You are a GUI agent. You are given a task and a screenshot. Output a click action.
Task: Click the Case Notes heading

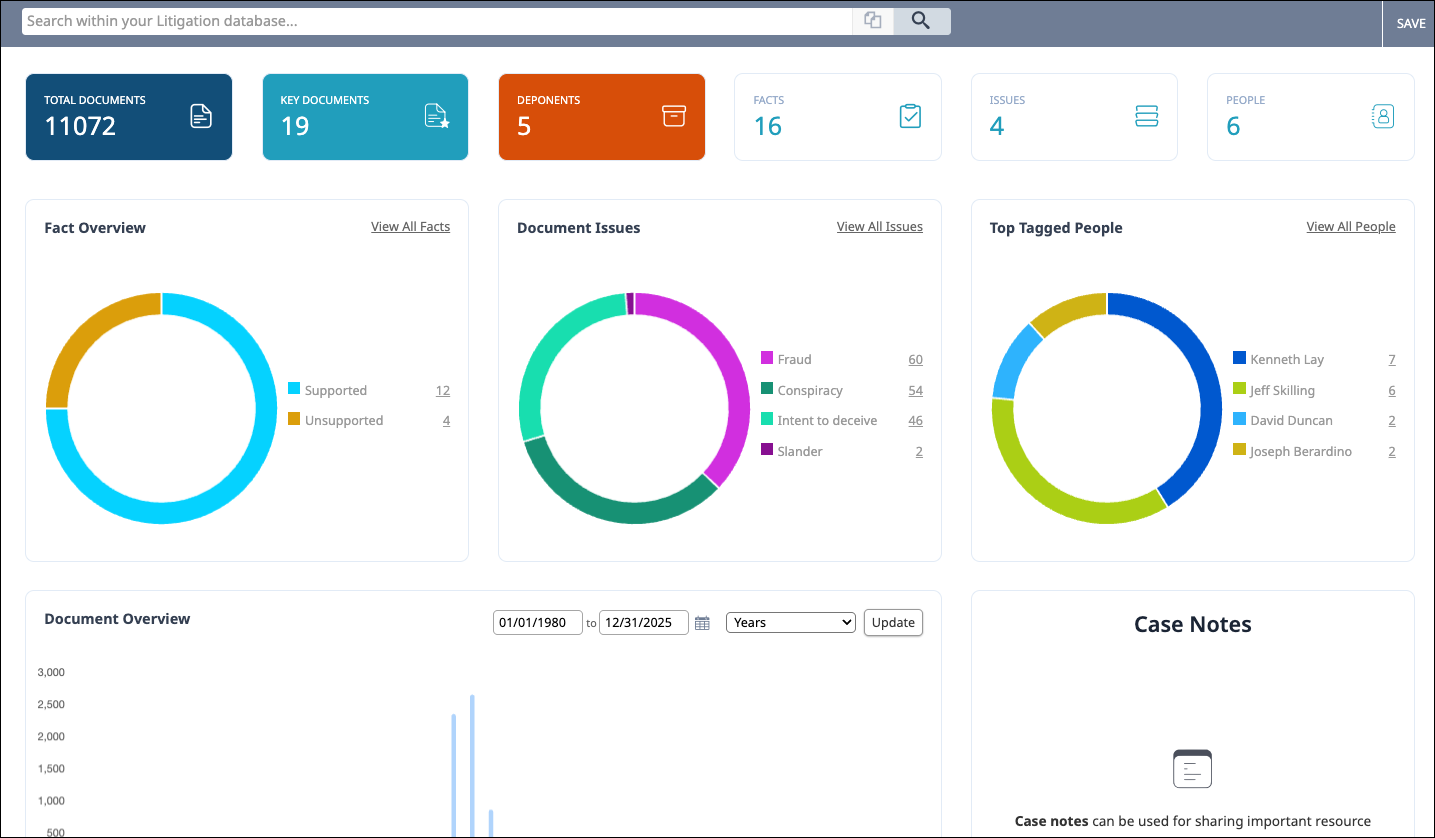point(1192,624)
